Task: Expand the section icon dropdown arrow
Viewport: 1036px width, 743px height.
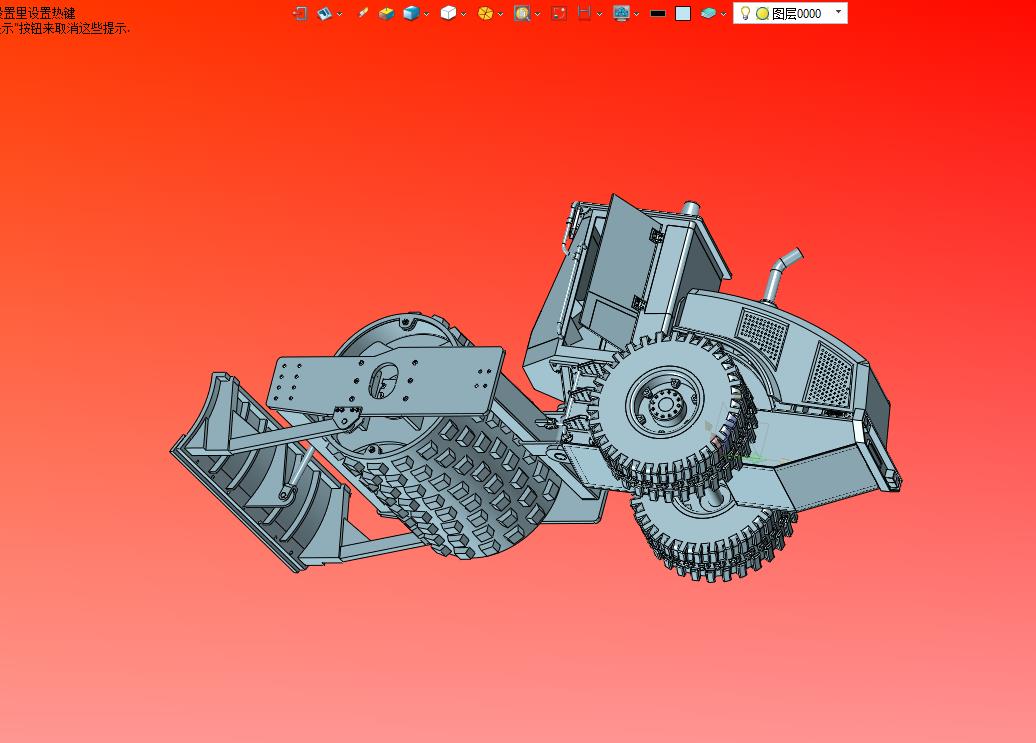Action: (599, 14)
